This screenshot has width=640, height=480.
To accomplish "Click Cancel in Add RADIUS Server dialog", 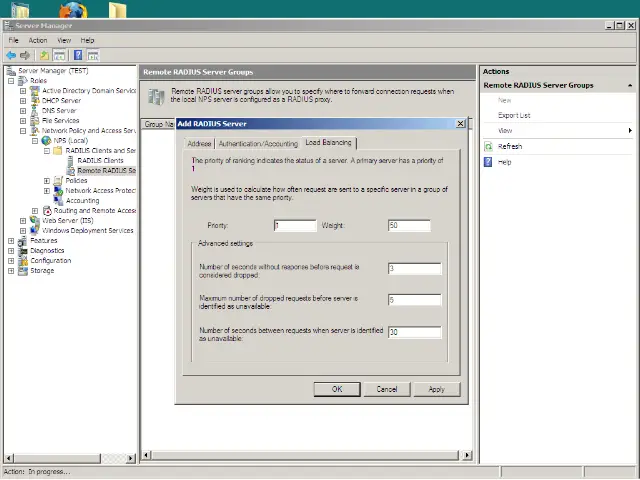I will point(387,389).
